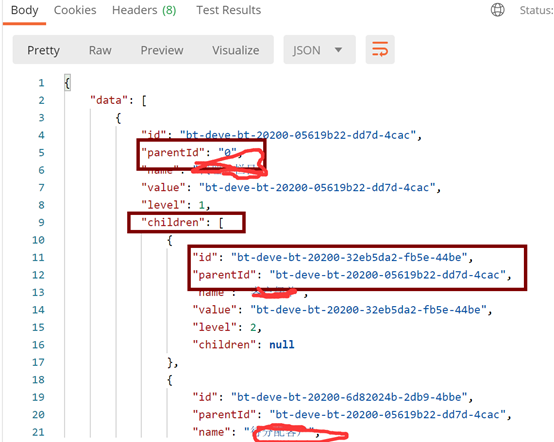Click the "level": 2 line
The width and height of the screenshot is (554, 442).
[227, 327]
